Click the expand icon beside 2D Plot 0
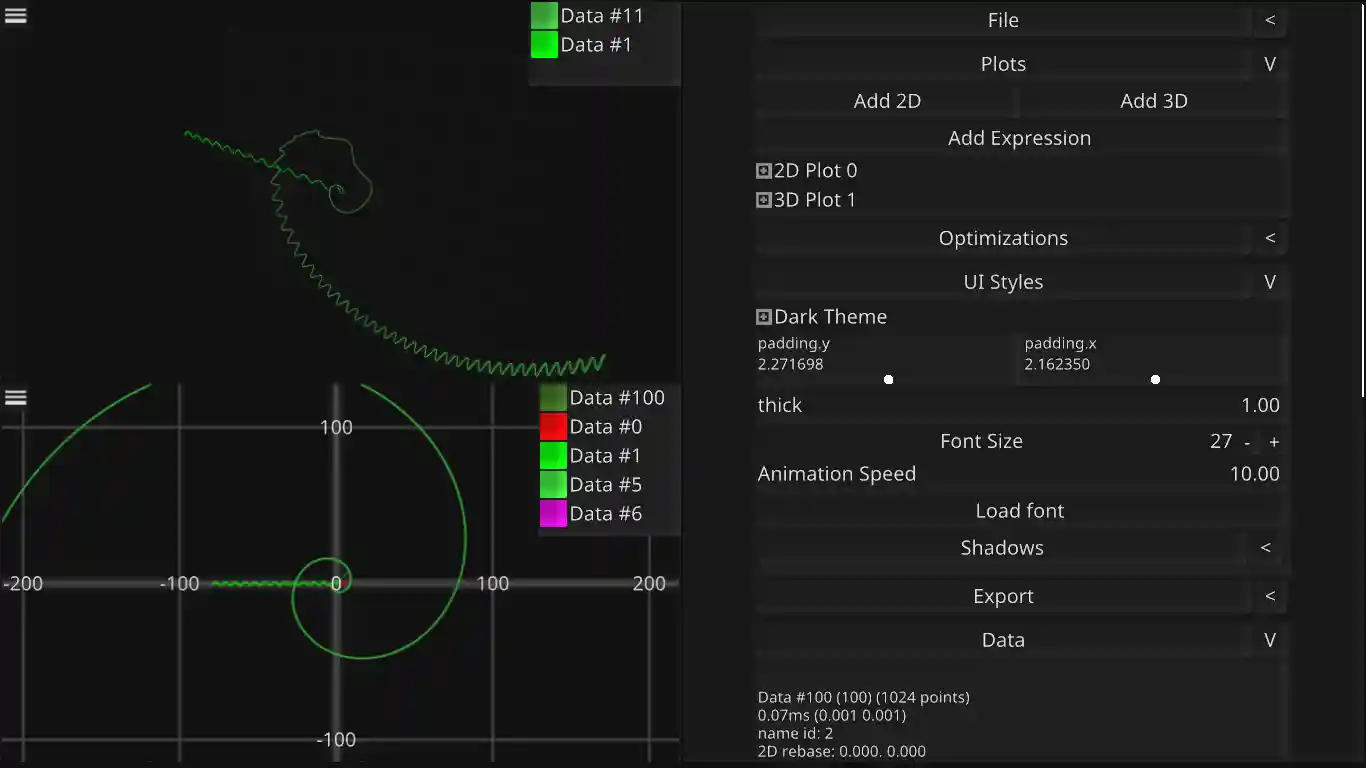The width and height of the screenshot is (1366, 768). tap(762, 170)
